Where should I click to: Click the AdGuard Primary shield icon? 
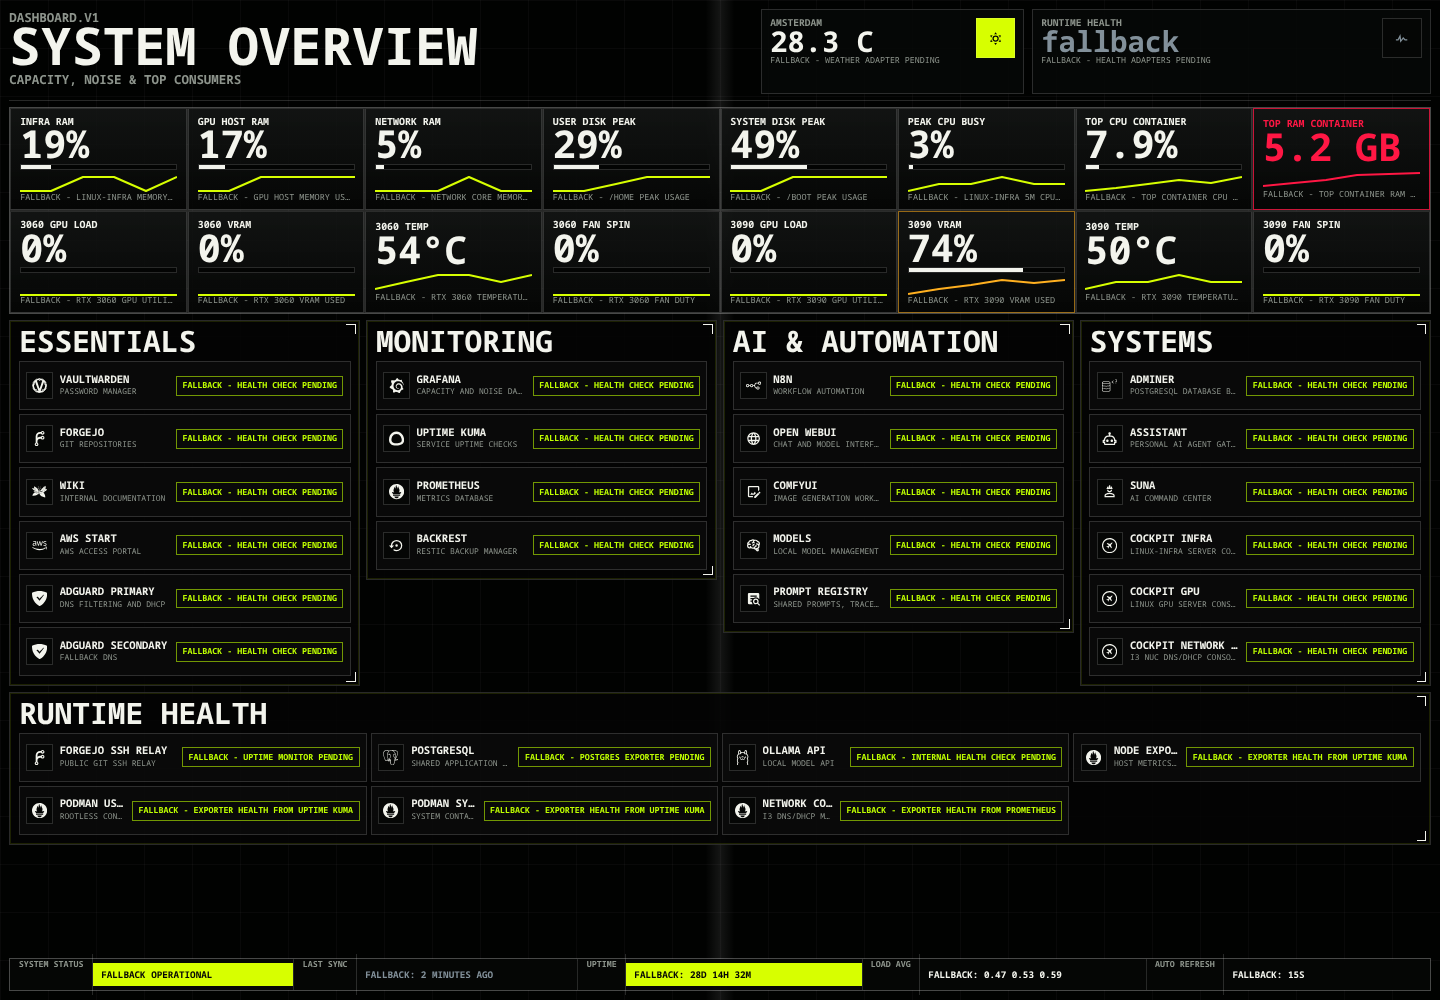[40, 598]
